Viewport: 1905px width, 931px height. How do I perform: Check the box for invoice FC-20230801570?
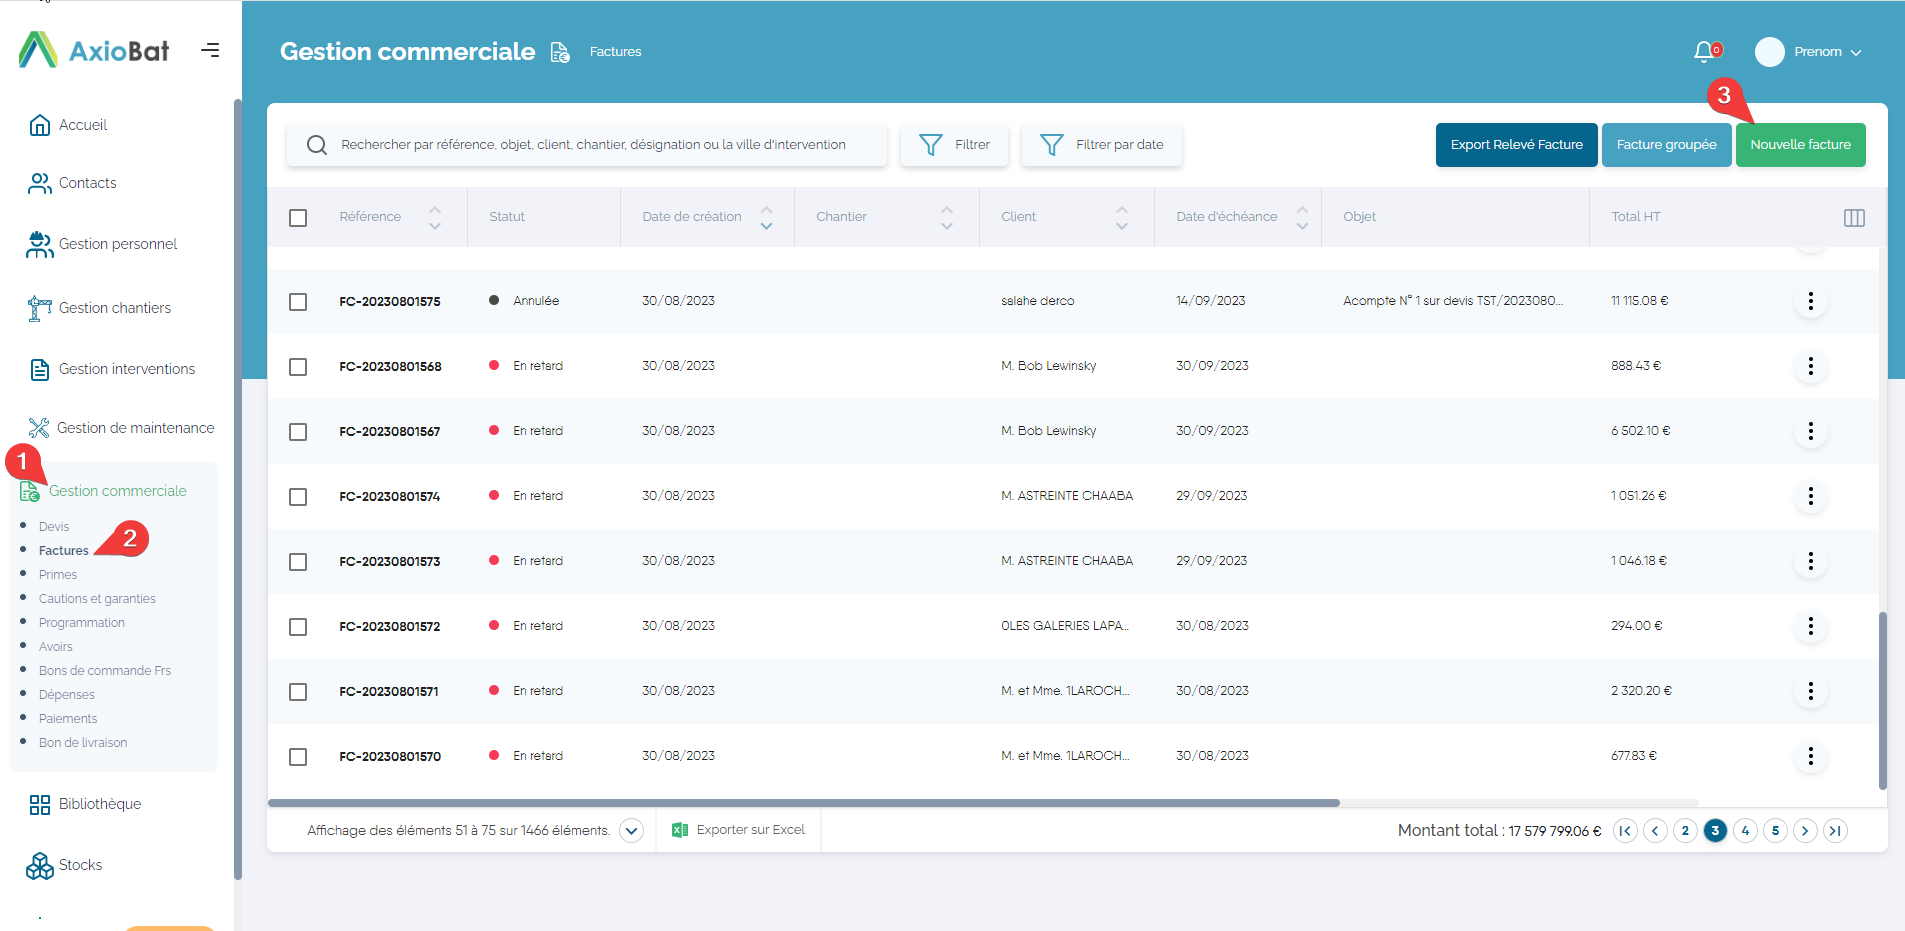[x=298, y=757]
